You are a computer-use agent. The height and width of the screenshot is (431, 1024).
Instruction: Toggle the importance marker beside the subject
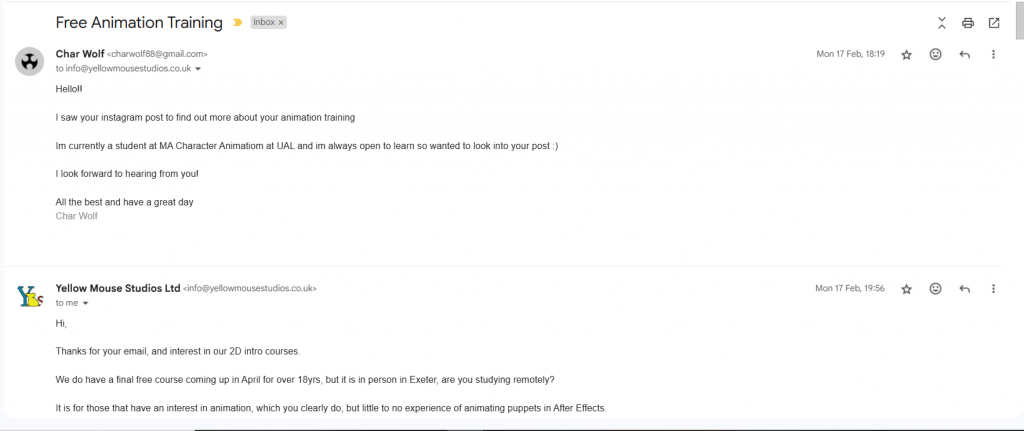coord(237,22)
